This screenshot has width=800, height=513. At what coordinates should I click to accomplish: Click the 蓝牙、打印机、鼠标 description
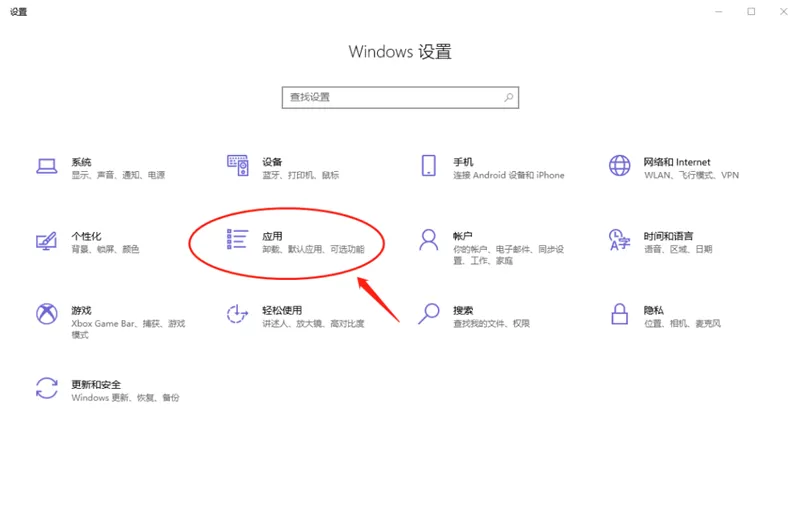(x=301, y=175)
